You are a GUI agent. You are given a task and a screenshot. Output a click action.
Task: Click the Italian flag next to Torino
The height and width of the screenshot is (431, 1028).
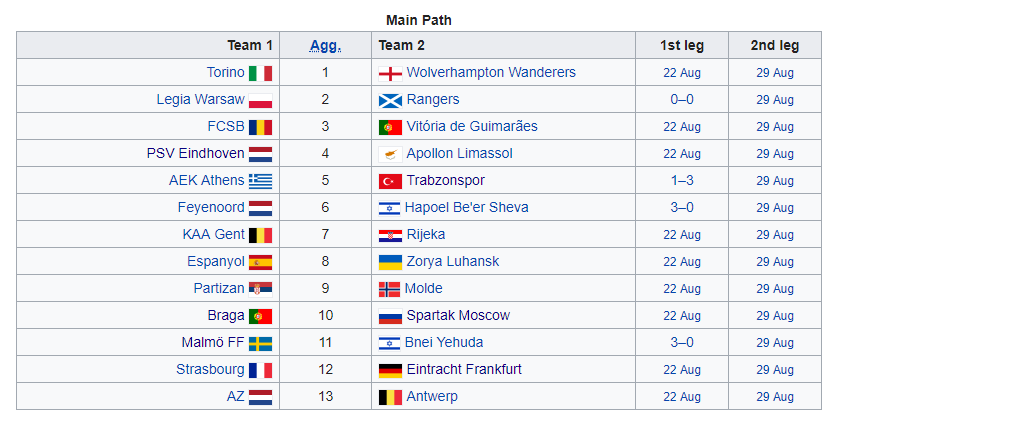(260, 73)
